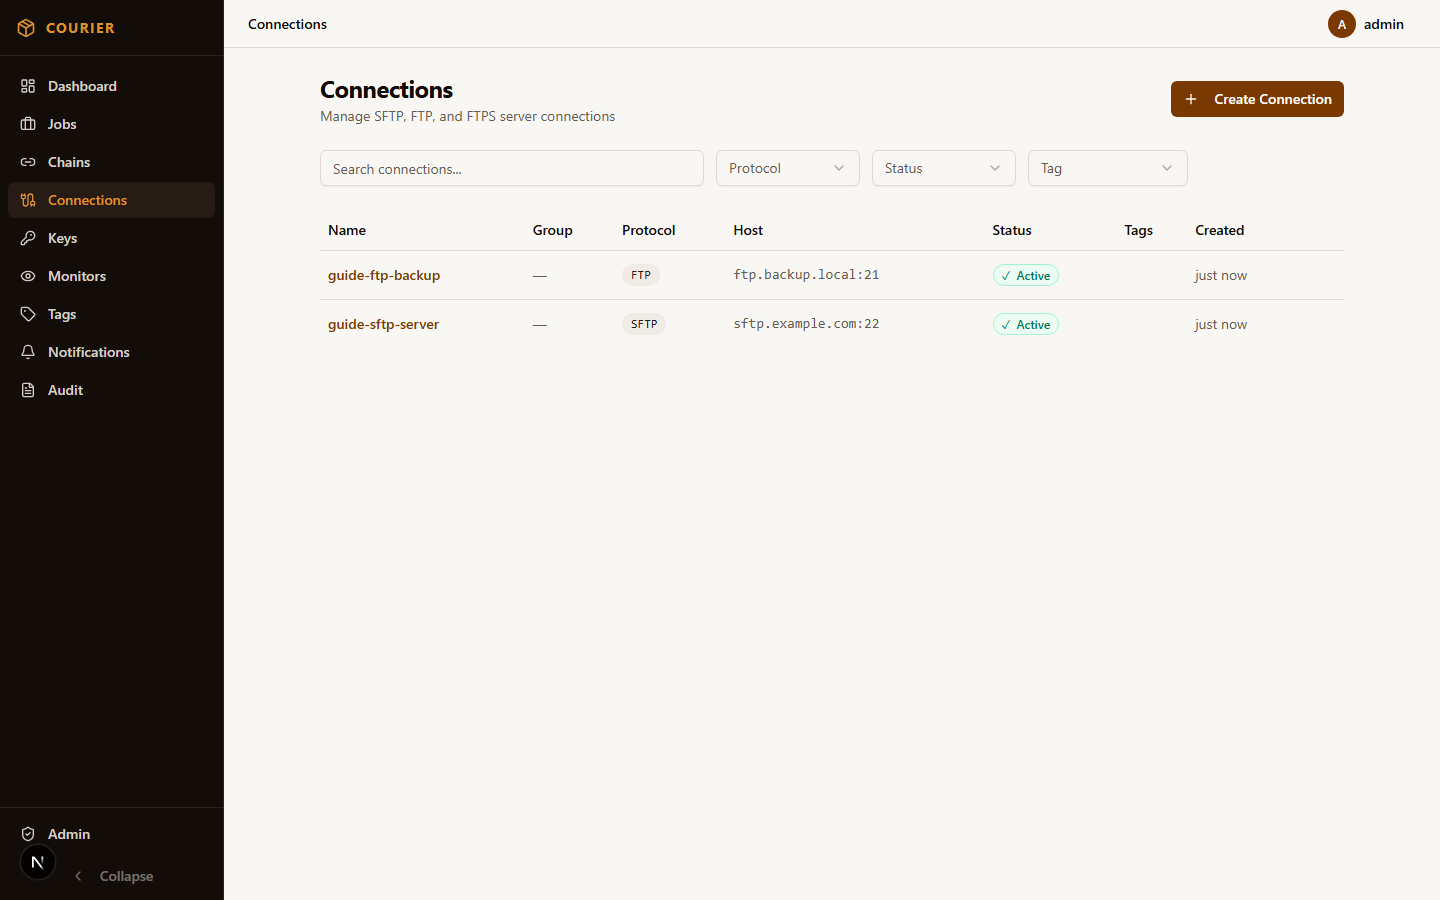
Task: Select the Keys icon in the sidebar
Action: pos(28,238)
